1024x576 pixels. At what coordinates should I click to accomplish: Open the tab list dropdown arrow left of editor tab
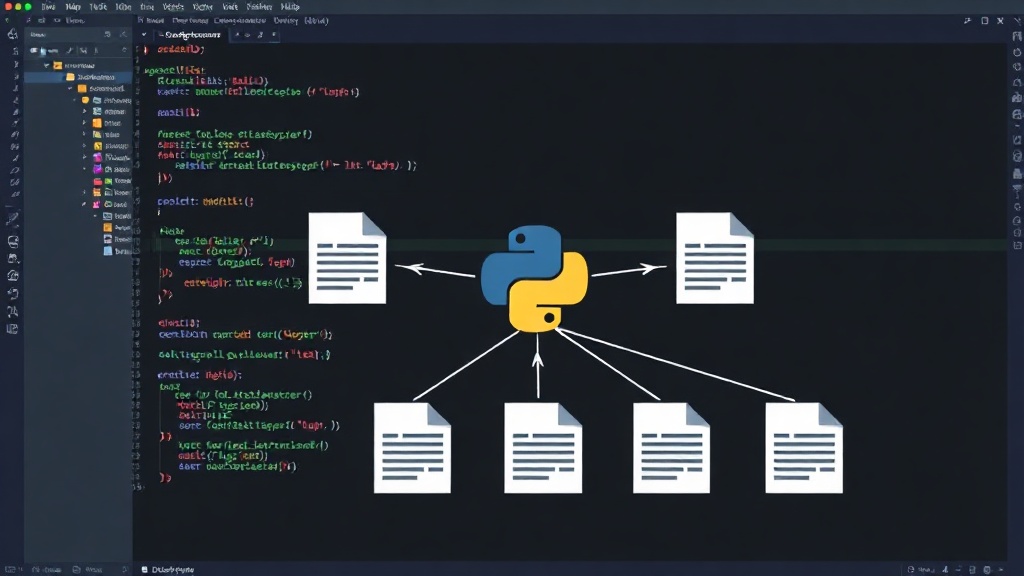(x=144, y=35)
